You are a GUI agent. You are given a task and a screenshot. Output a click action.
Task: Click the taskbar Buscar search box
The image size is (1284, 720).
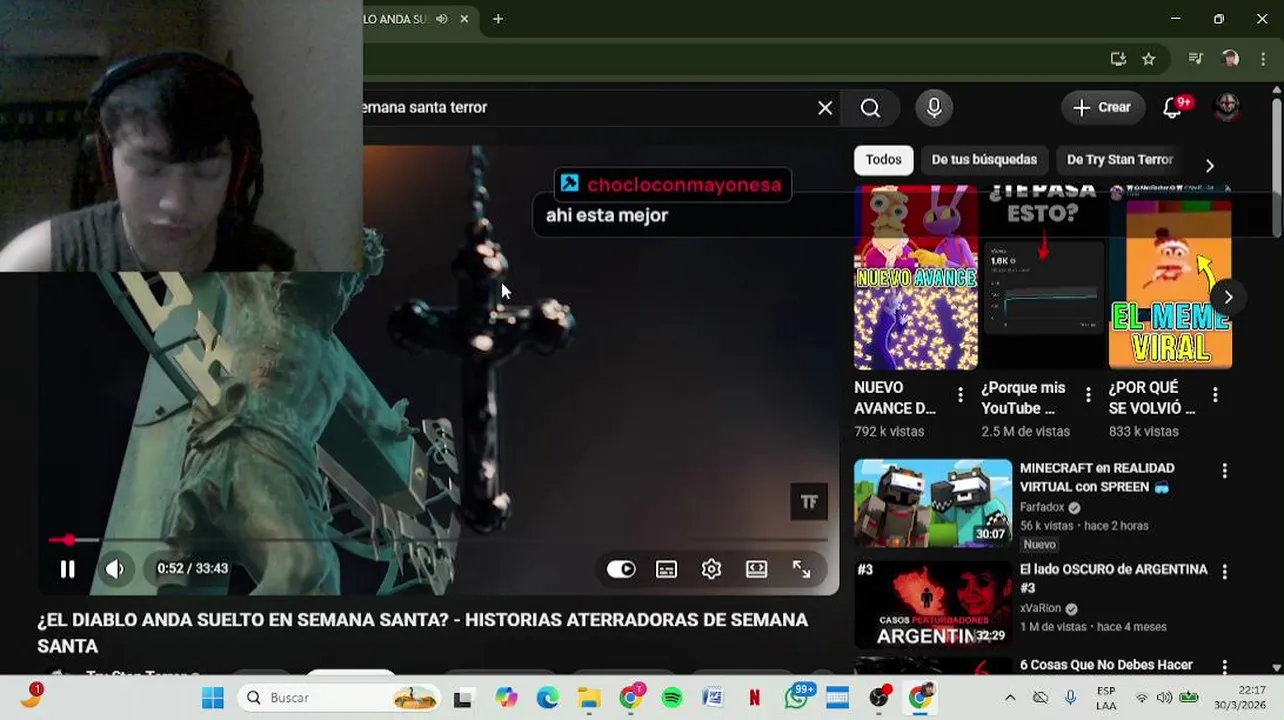341,698
